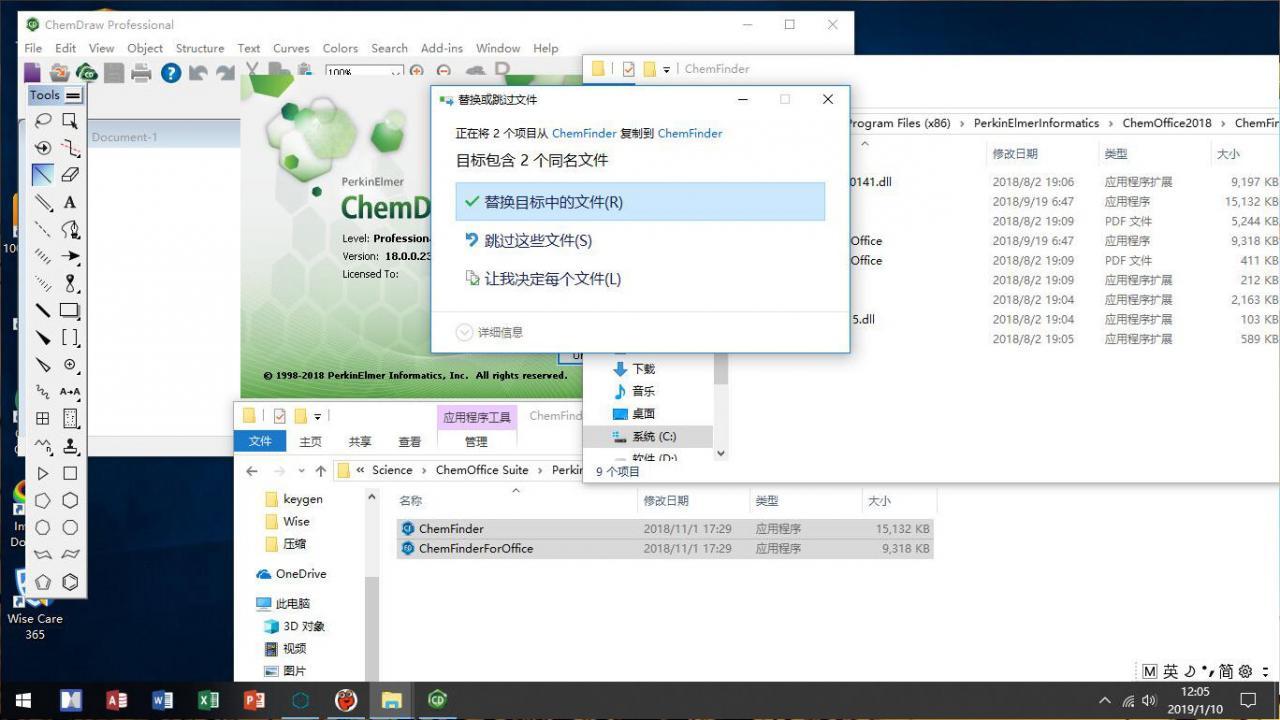Select the ChemFinderForOffice file
Screen dimensions: 1280x720
pos(665,548)
